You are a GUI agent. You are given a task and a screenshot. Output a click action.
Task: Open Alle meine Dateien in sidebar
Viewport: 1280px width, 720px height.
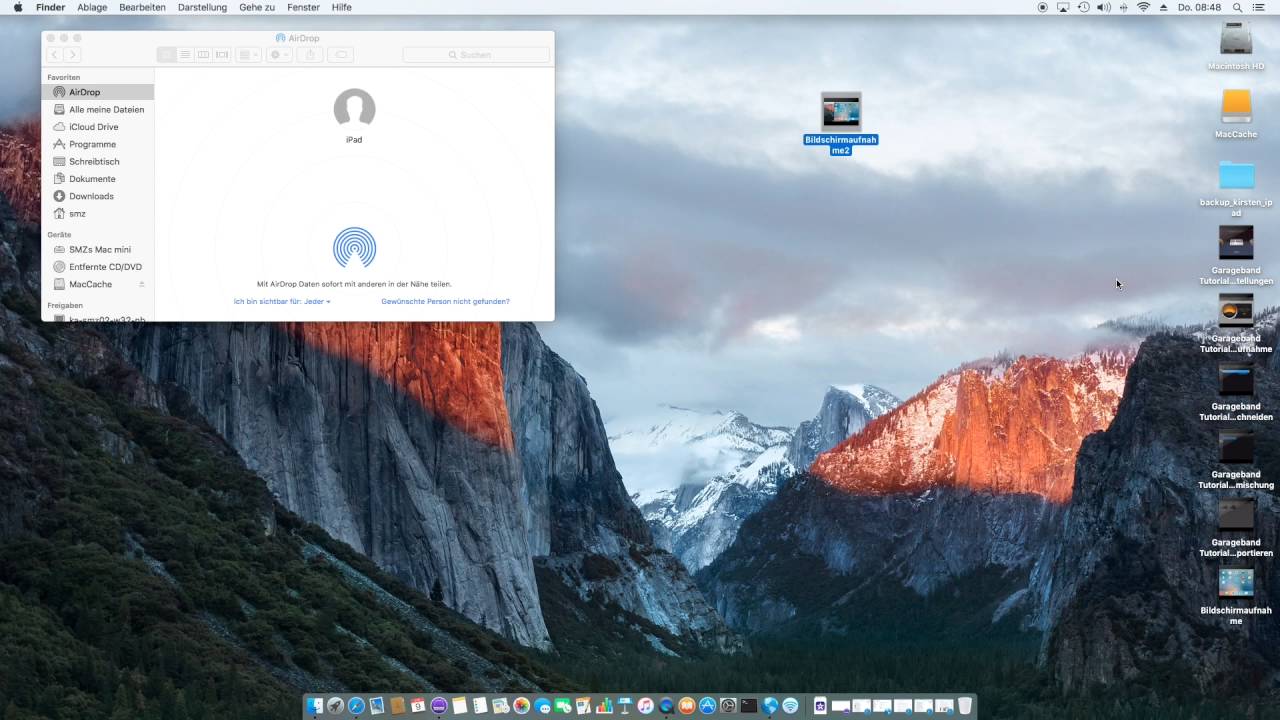tap(98, 109)
